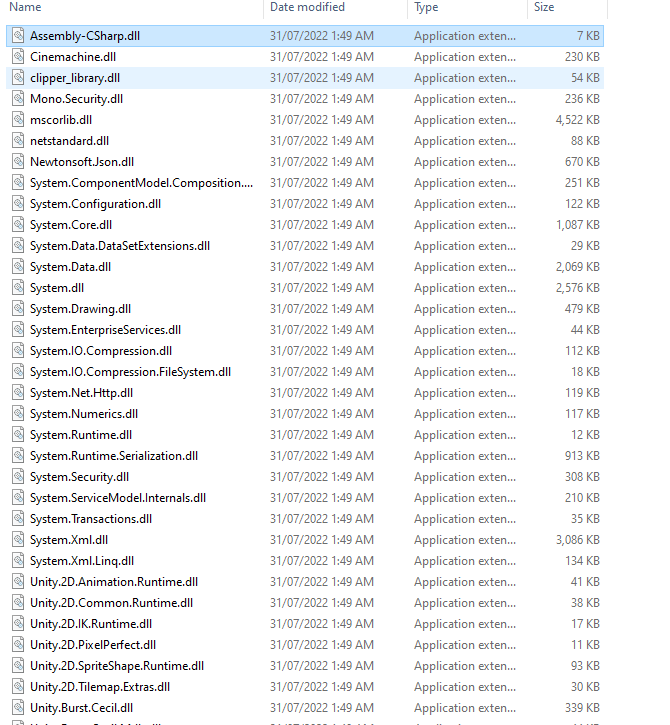Click the 2,069 KB size of System.Data.dll

[x=578, y=267]
